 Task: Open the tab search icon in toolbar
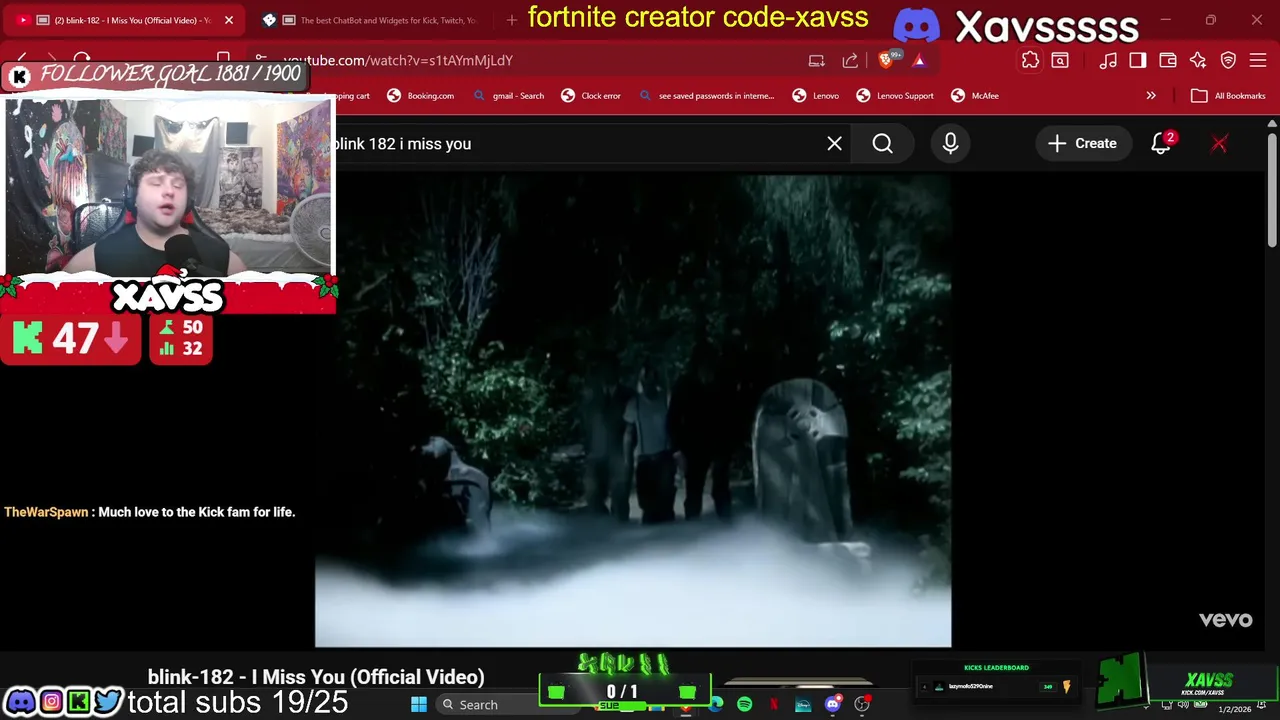click(x=1060, y=60)
